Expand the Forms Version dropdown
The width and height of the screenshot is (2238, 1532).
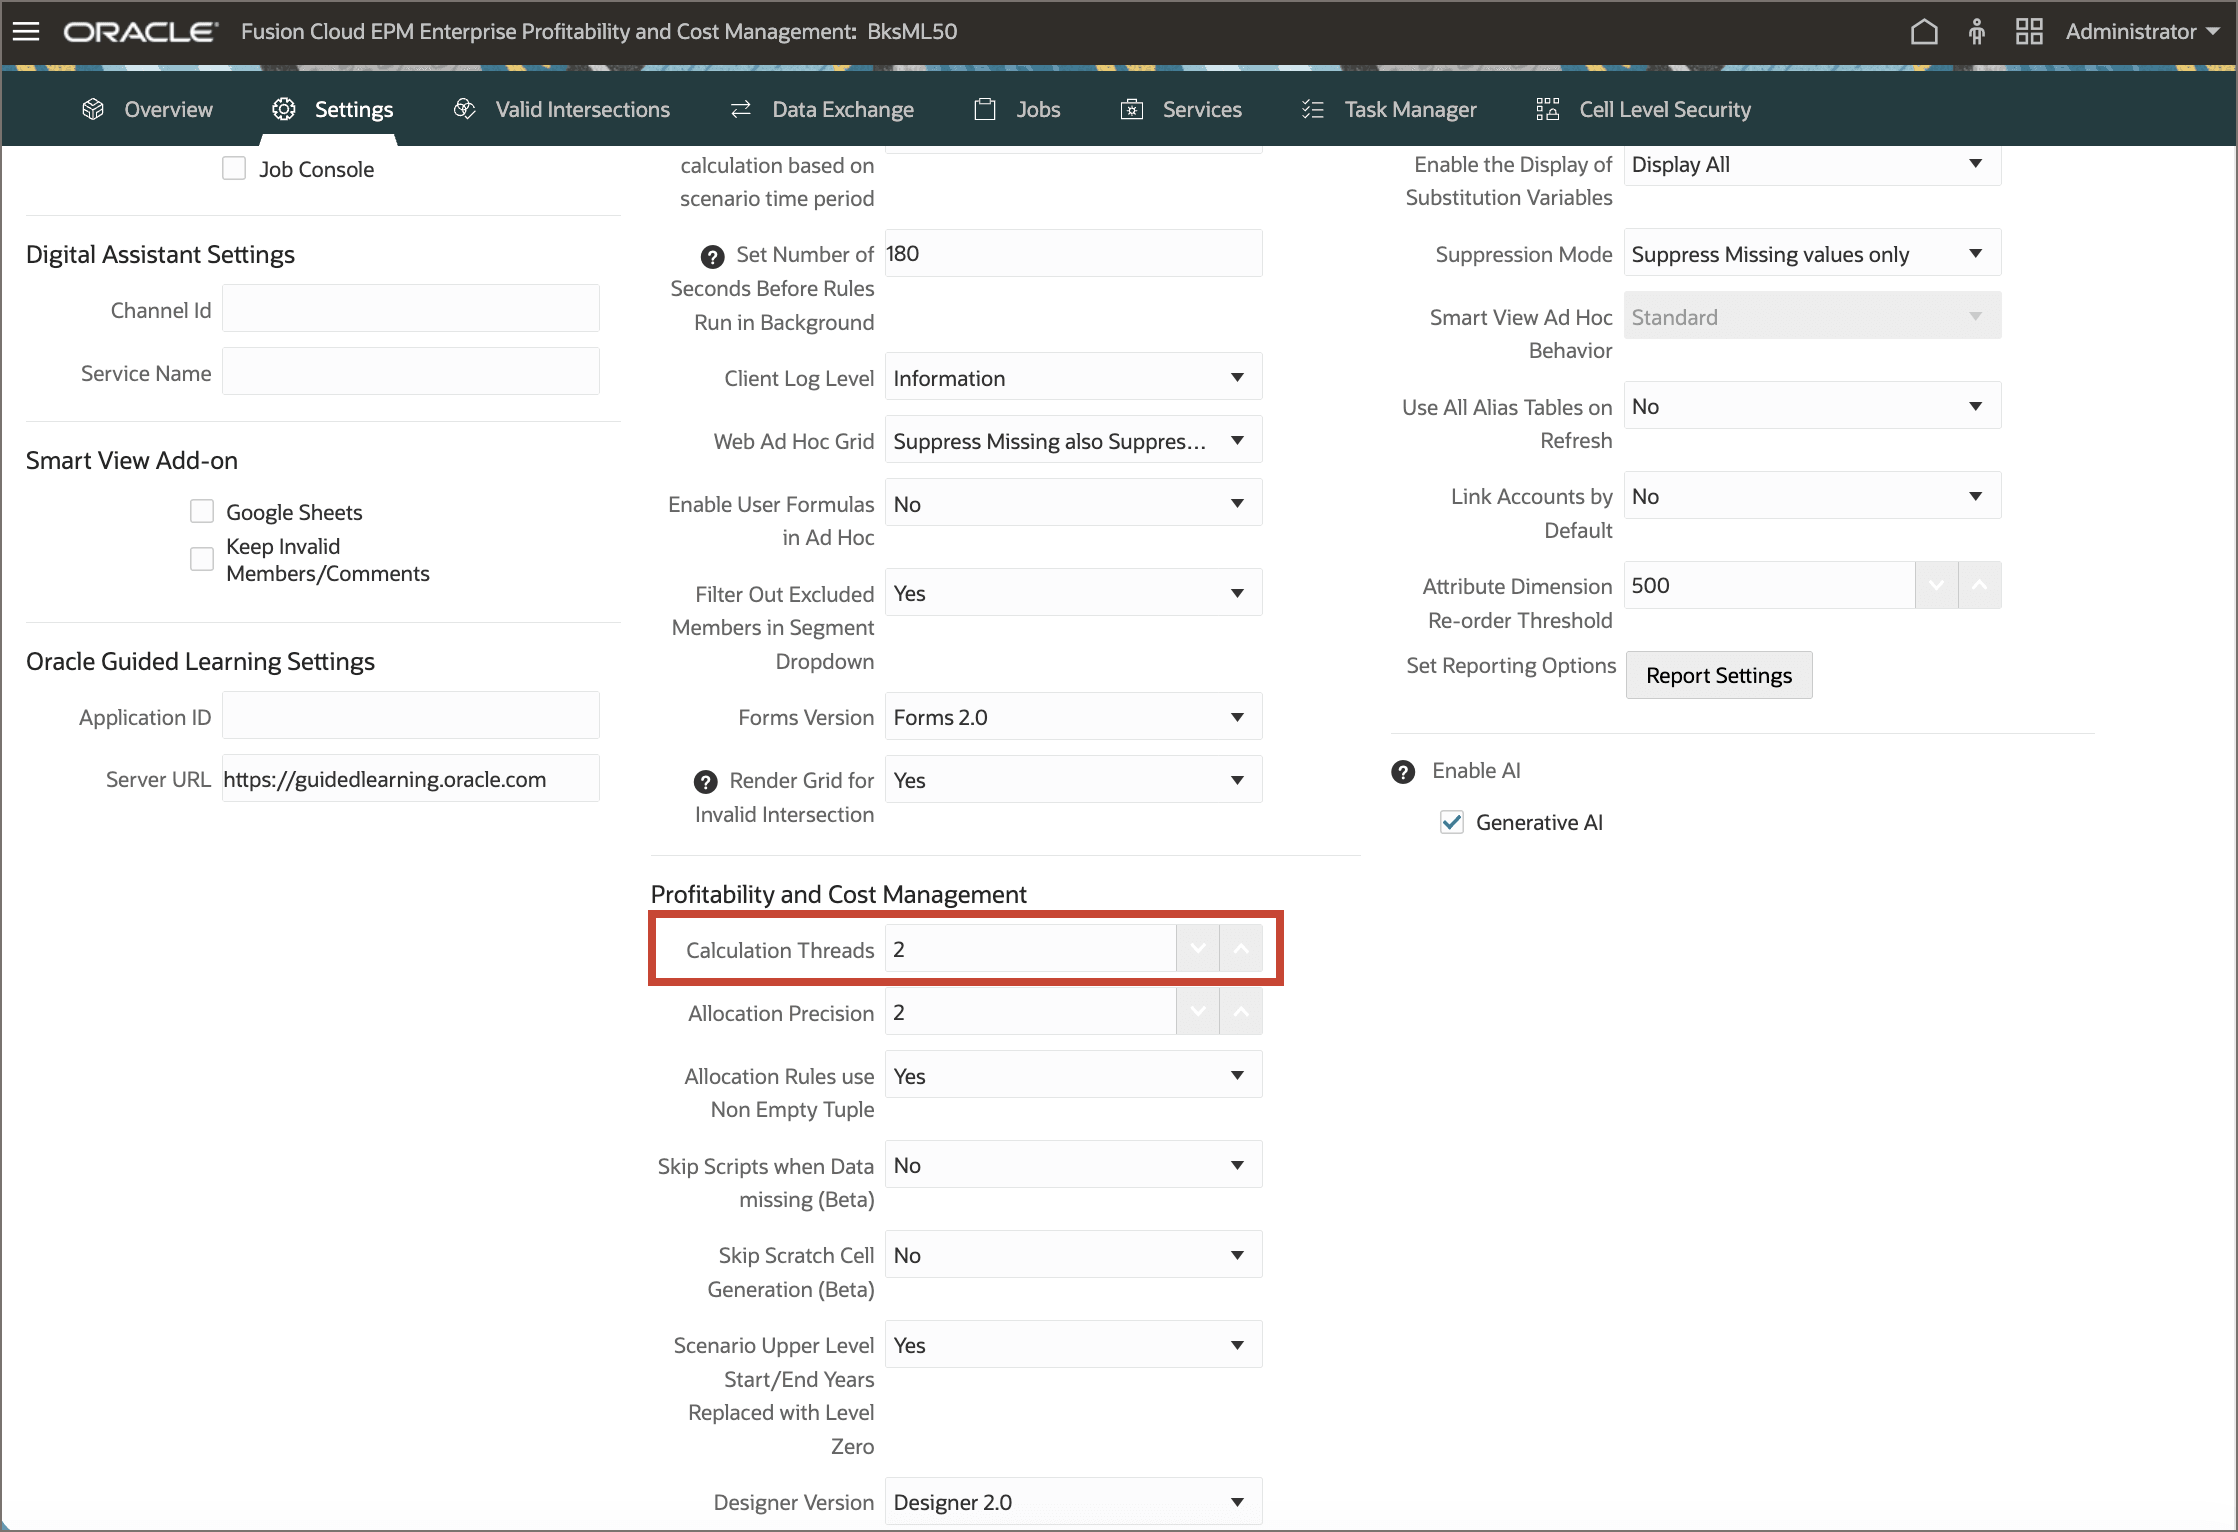point(1237,716)
